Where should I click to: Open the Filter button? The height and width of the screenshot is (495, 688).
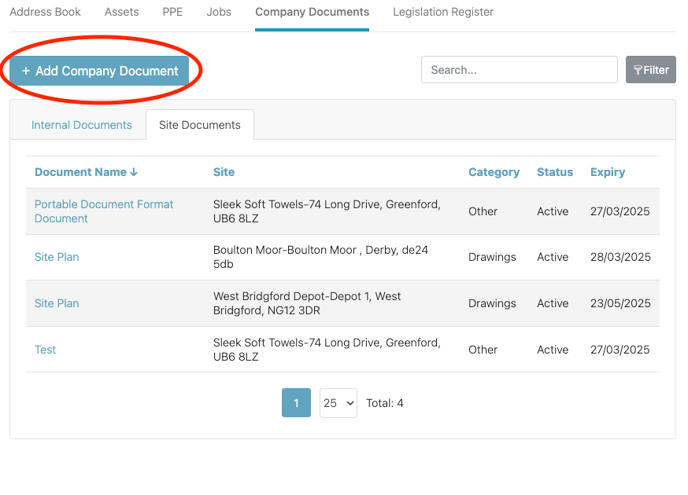point(651,70)
